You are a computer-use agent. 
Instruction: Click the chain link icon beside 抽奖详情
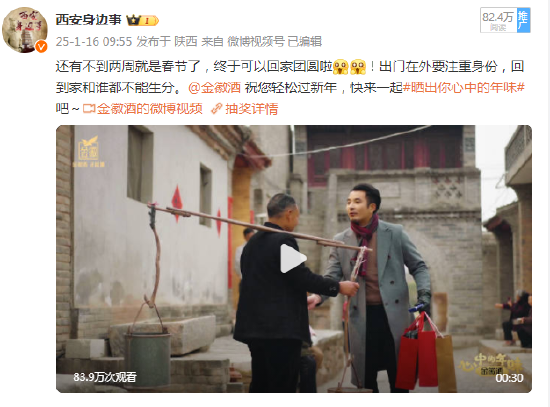click(x=217, y=109)
